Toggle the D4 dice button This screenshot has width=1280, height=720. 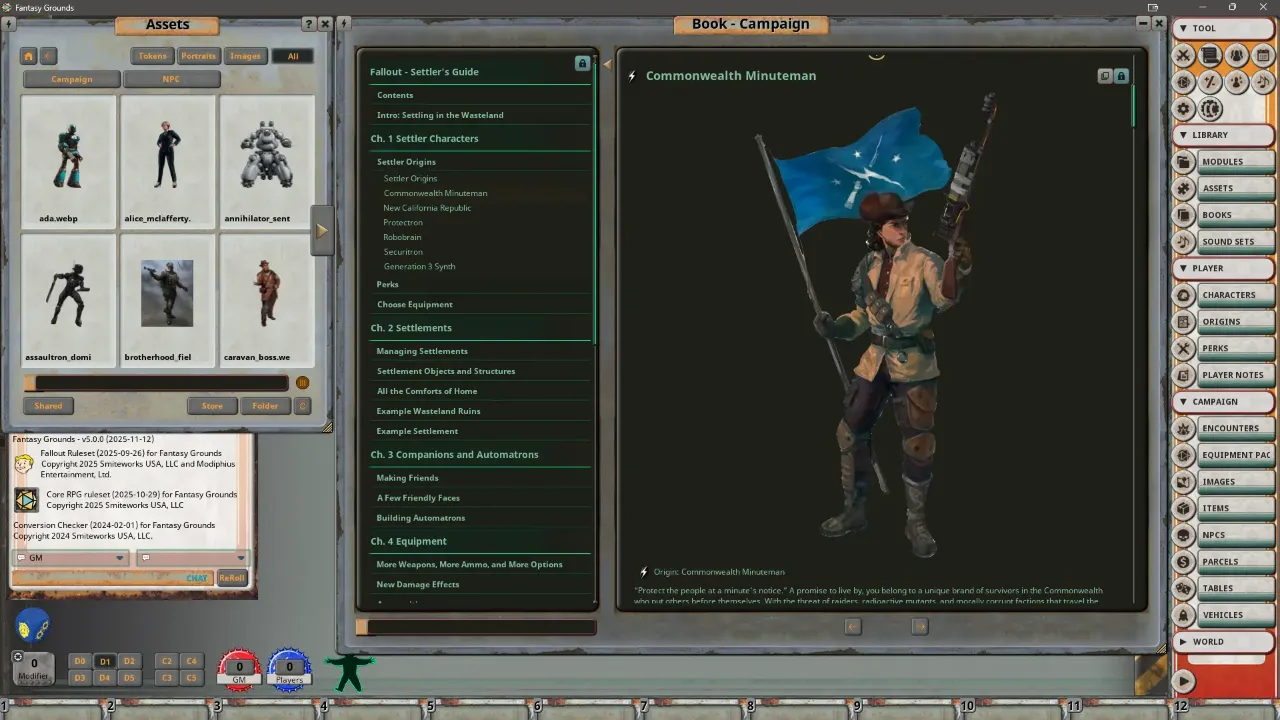[104, 678]
